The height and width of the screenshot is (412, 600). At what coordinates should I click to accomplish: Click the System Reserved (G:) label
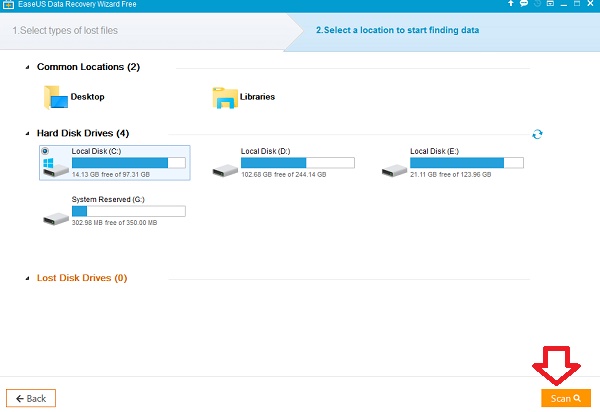(108, 199)
